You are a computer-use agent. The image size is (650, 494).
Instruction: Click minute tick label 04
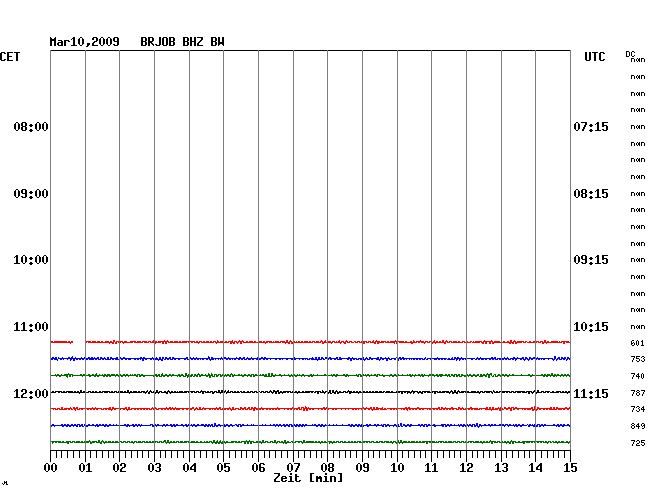click(189, 468)
